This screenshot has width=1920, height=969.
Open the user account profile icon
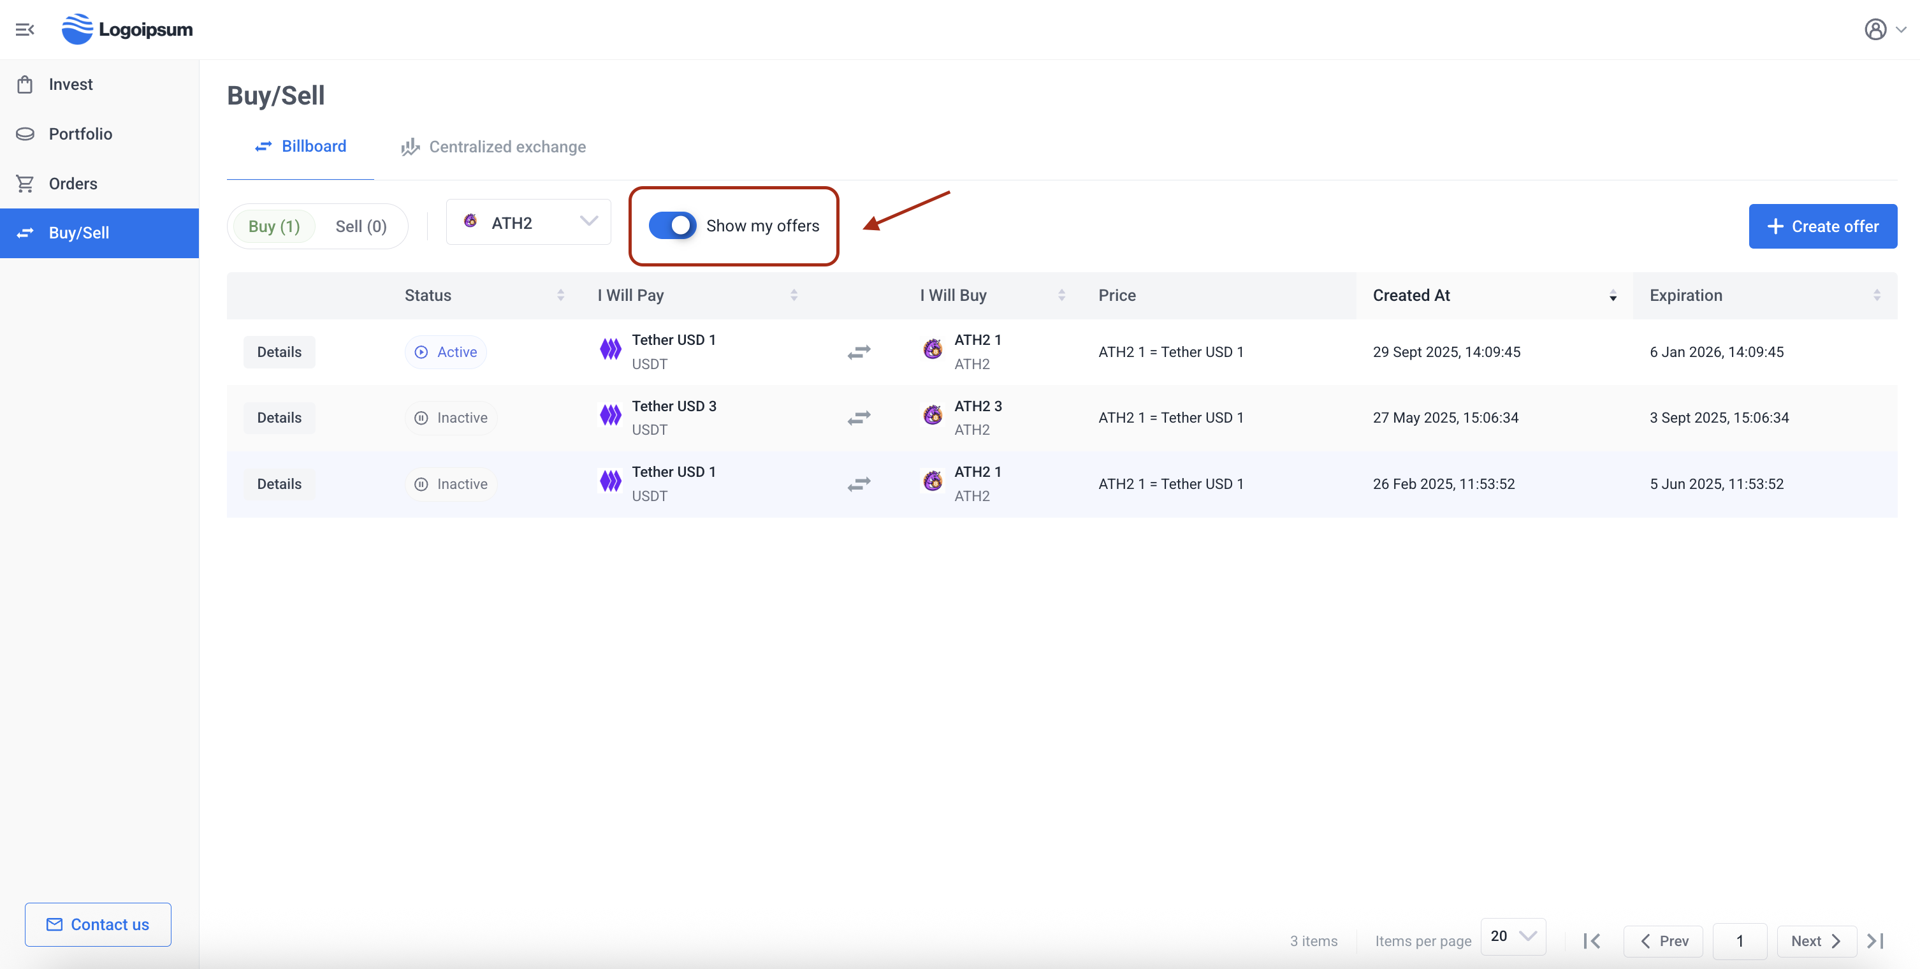[x=1875, y=30]
